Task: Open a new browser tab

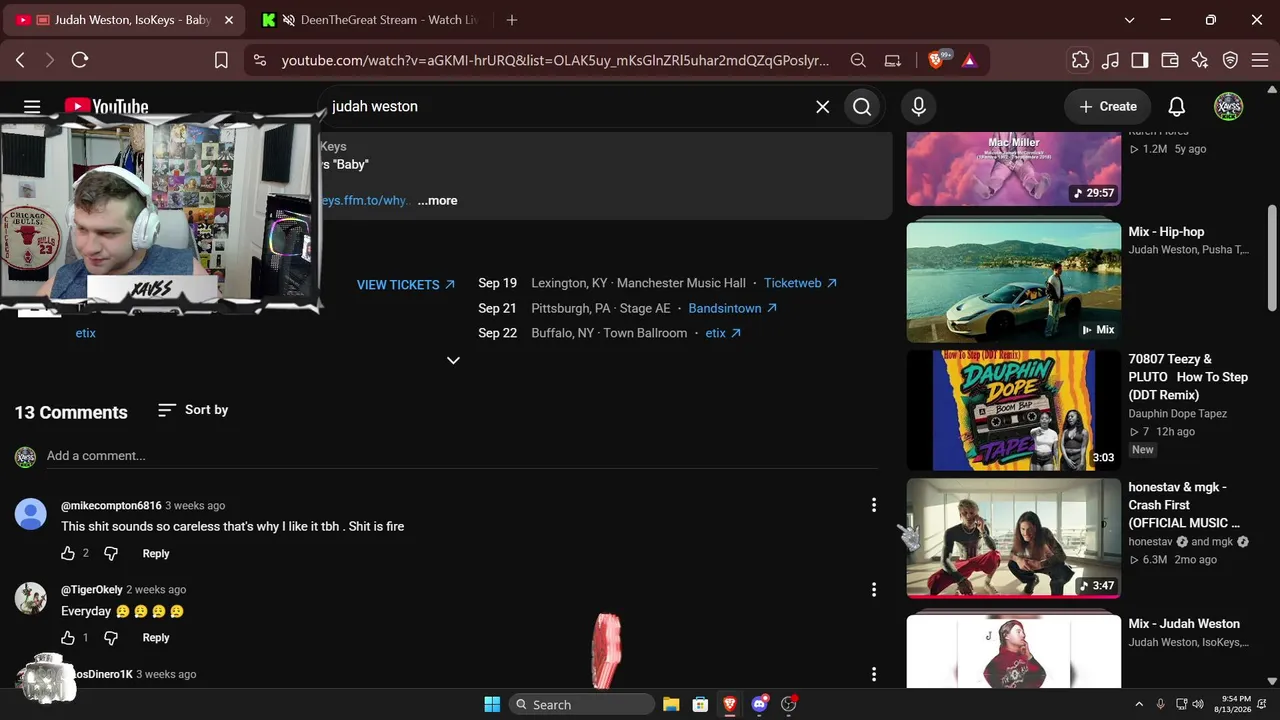Action: (x=512, y=20)
